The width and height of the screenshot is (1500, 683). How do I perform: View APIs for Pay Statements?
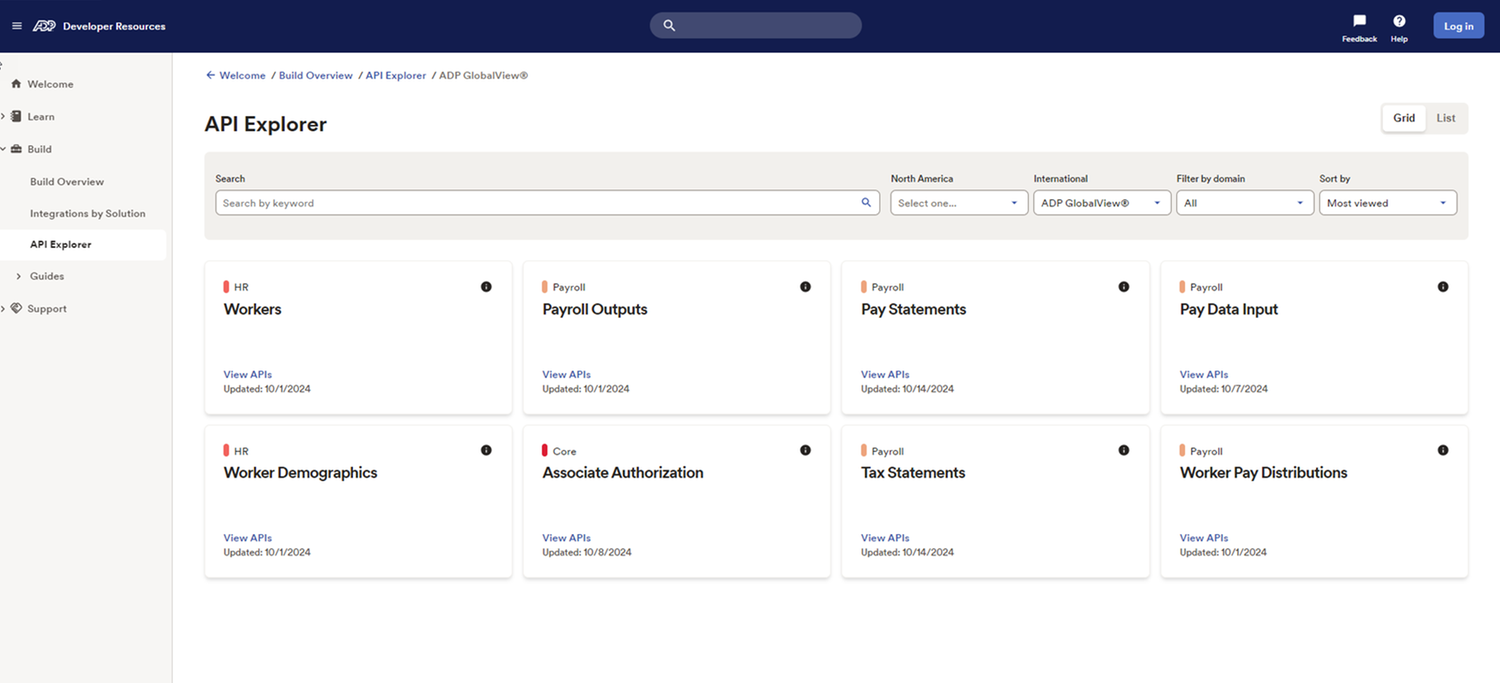pos(885,375)
